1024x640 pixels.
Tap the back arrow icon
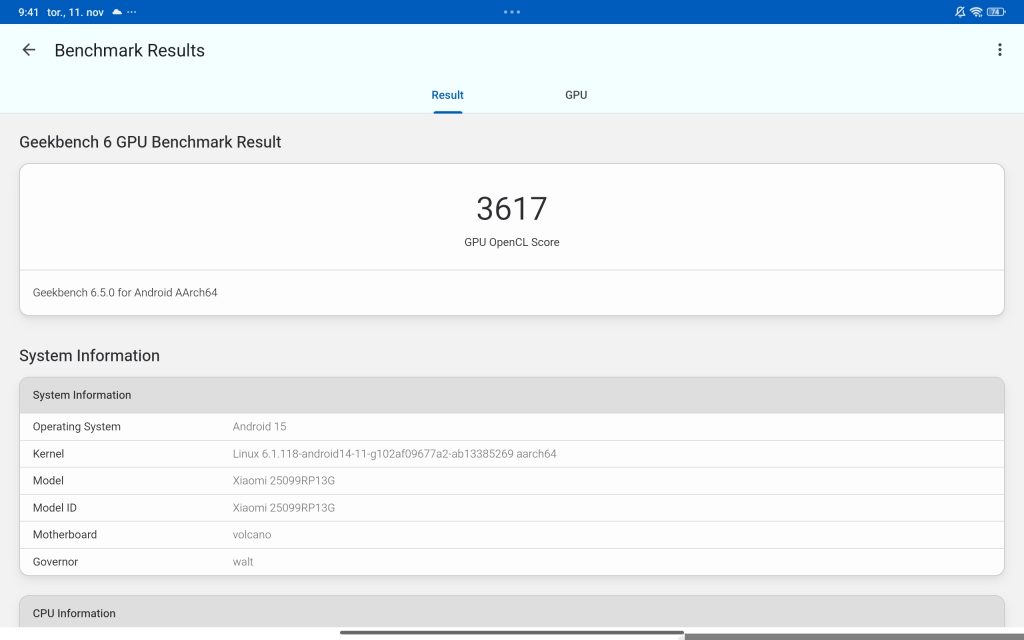tap(29, 50)
